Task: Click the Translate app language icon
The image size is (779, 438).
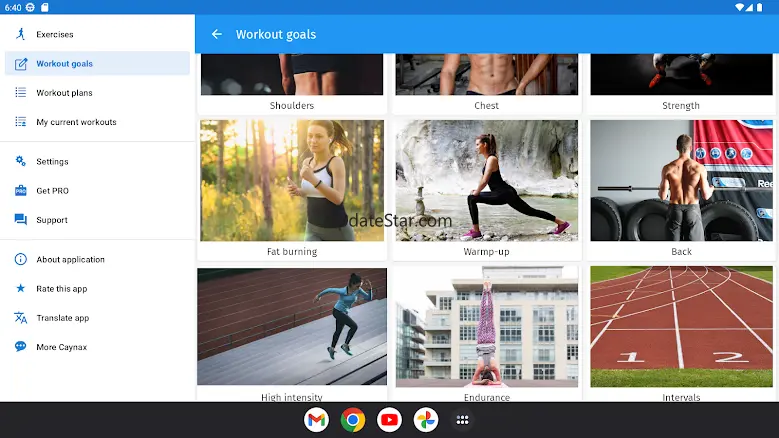Action: pos(20,318)
